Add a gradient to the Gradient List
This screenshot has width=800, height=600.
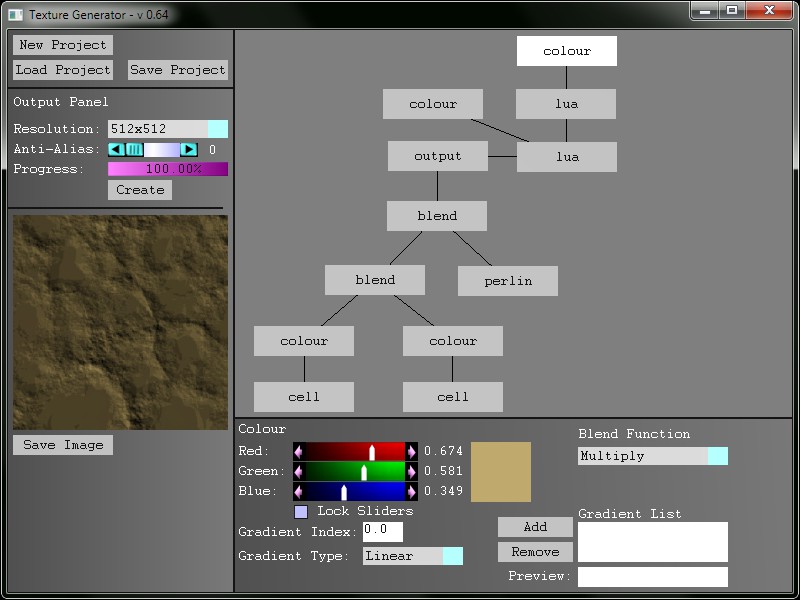[x=534, y=526]
